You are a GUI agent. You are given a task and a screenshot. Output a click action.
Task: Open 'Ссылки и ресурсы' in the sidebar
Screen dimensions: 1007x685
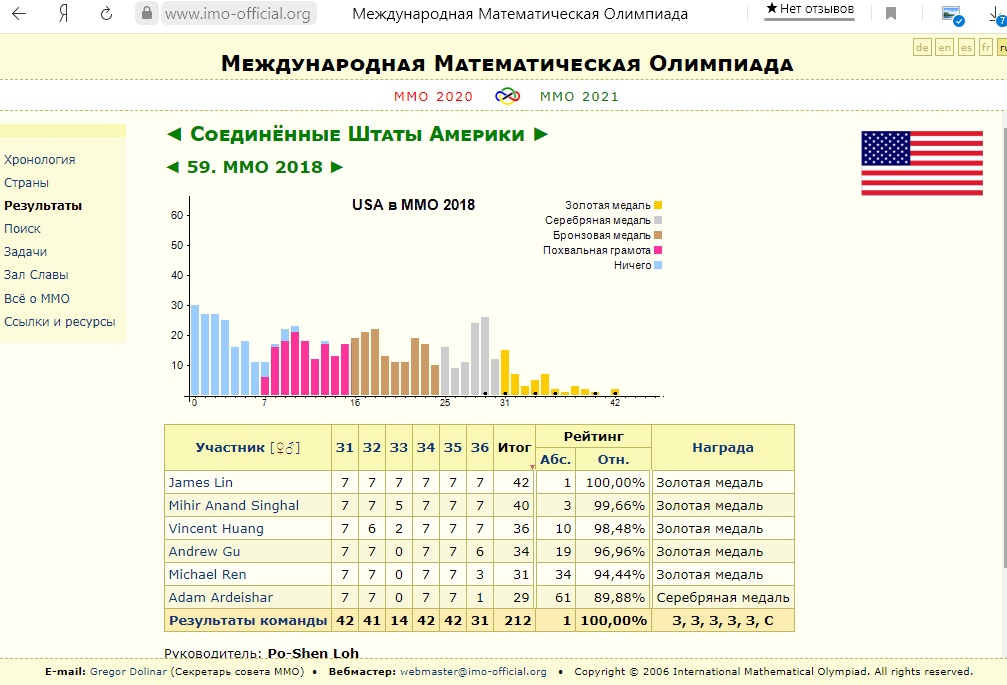pyautogui.click(x=60, y=322)
